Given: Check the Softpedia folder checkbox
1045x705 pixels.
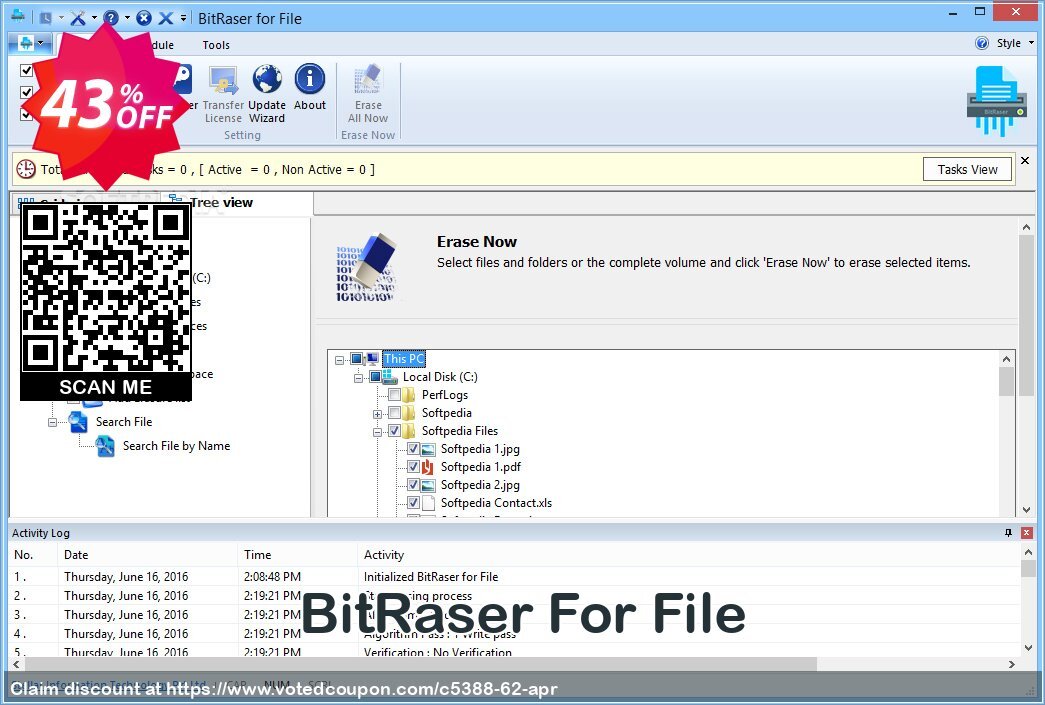Looking at the screenshot, I should tap(395, 413).
